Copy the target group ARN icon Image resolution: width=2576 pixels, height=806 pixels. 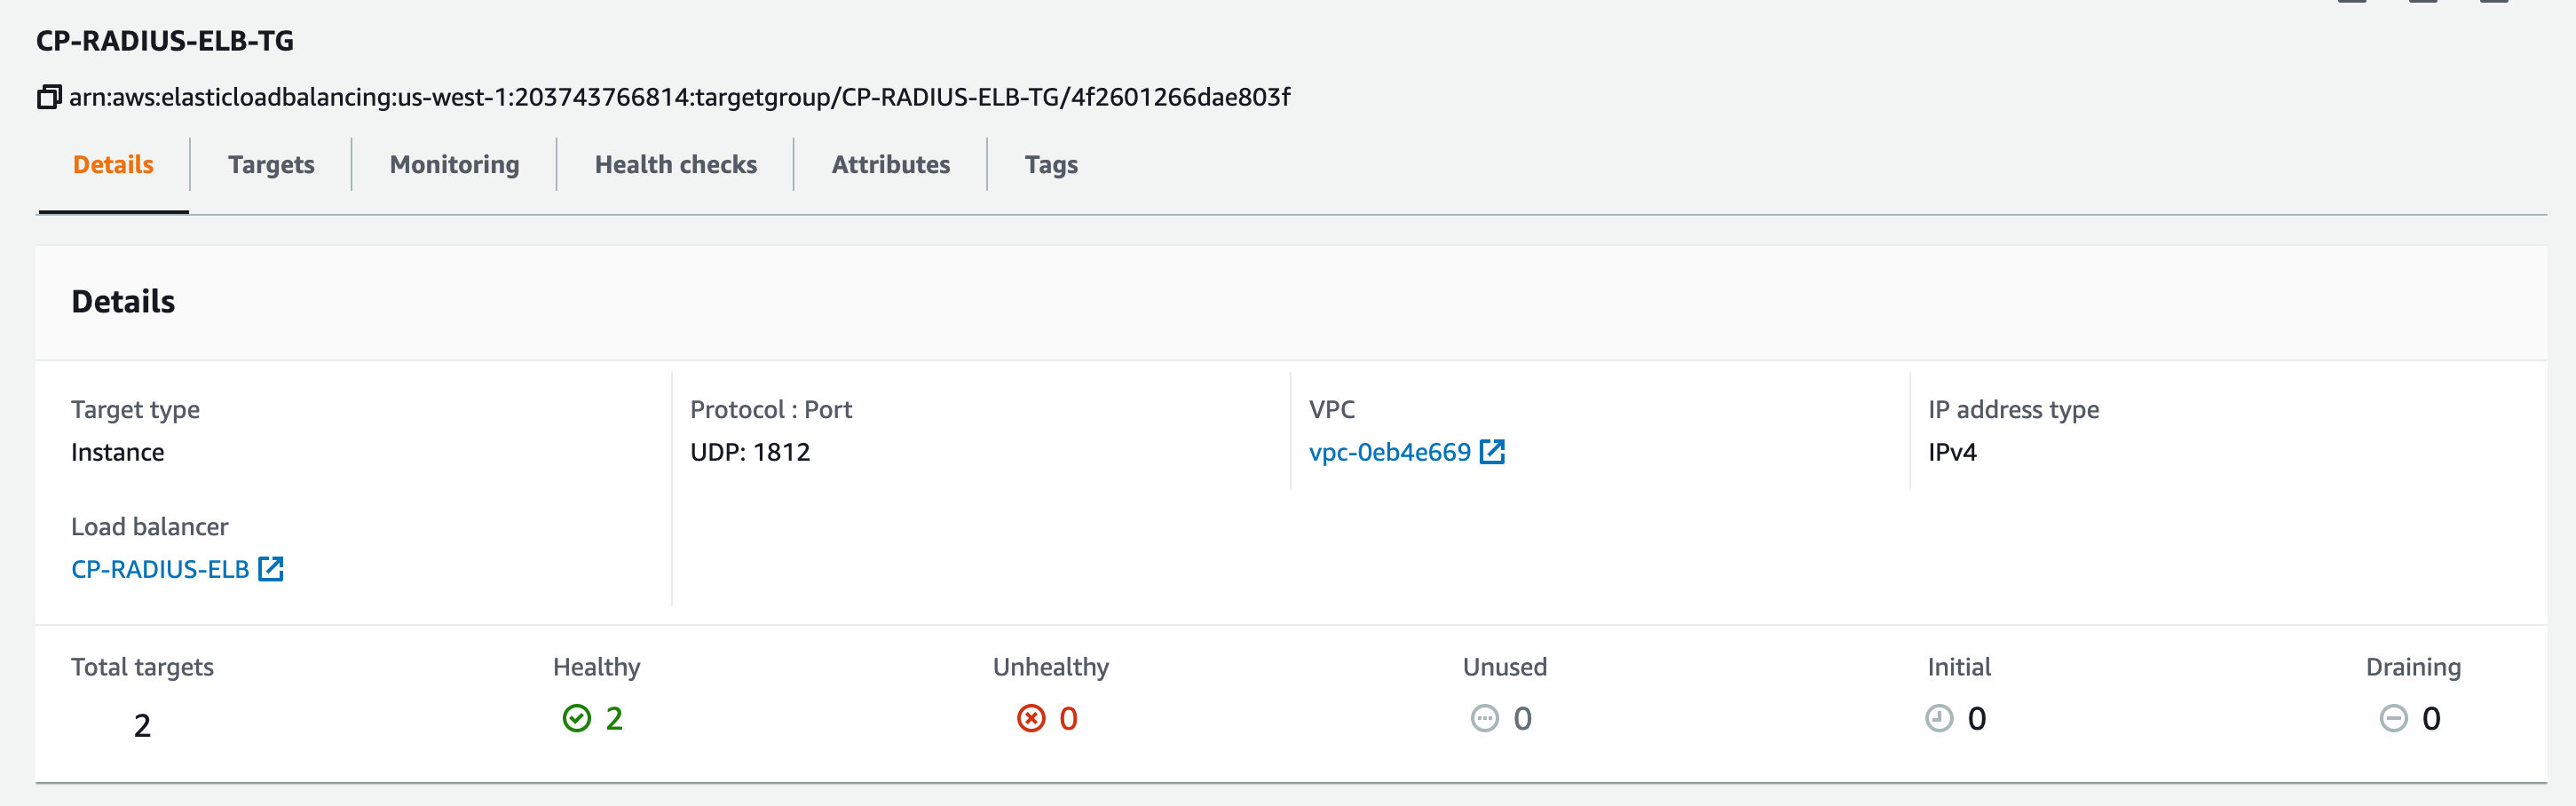click(49, 97)
